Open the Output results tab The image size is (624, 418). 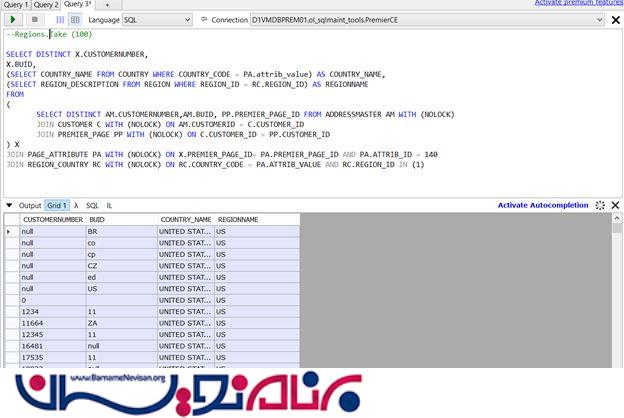pyautogui.click(x=30, y=205)
